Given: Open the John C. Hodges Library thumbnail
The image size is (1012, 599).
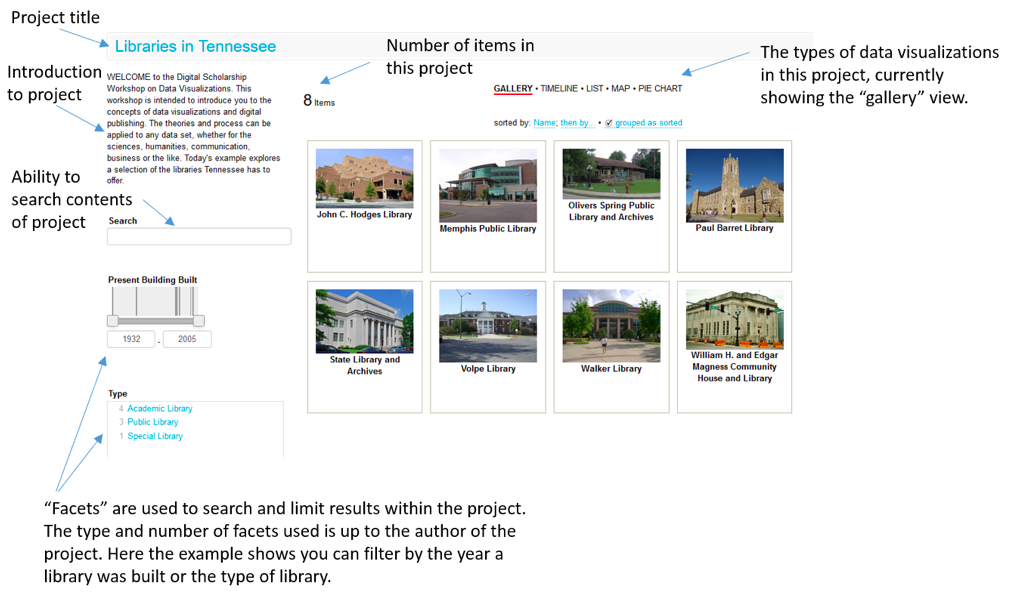Looking at the screenshot, I should pos(364,178).
